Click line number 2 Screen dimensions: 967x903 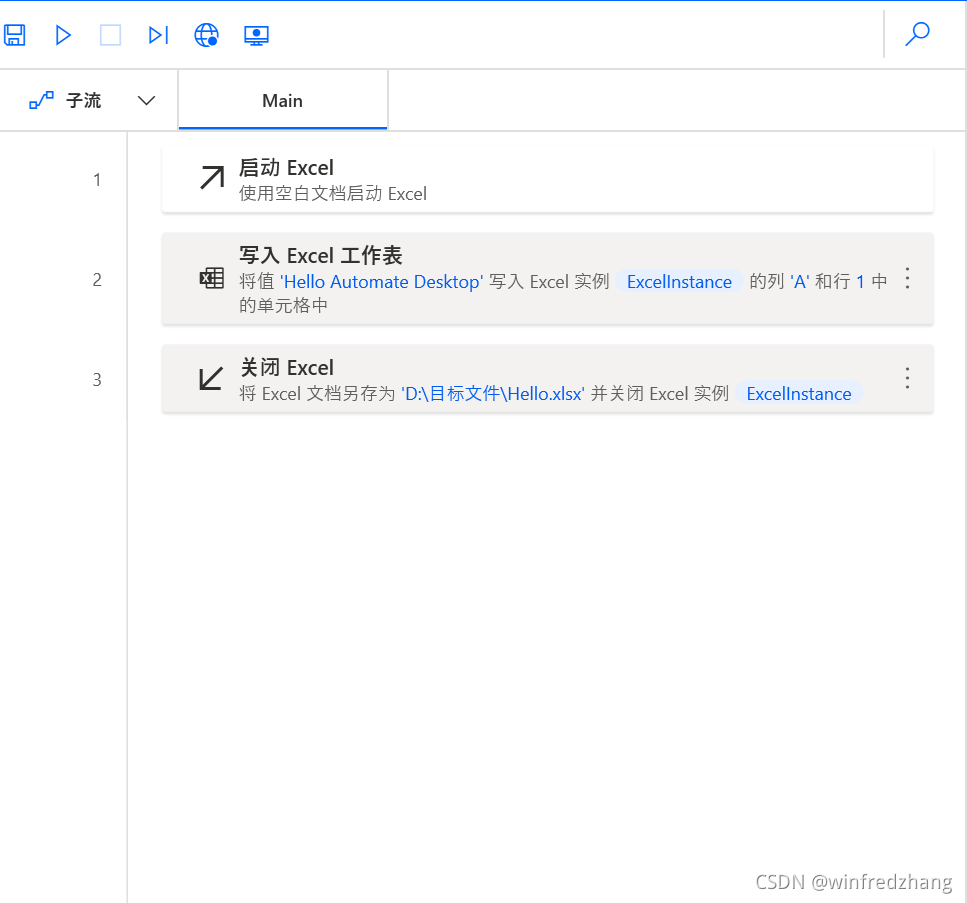97,279
